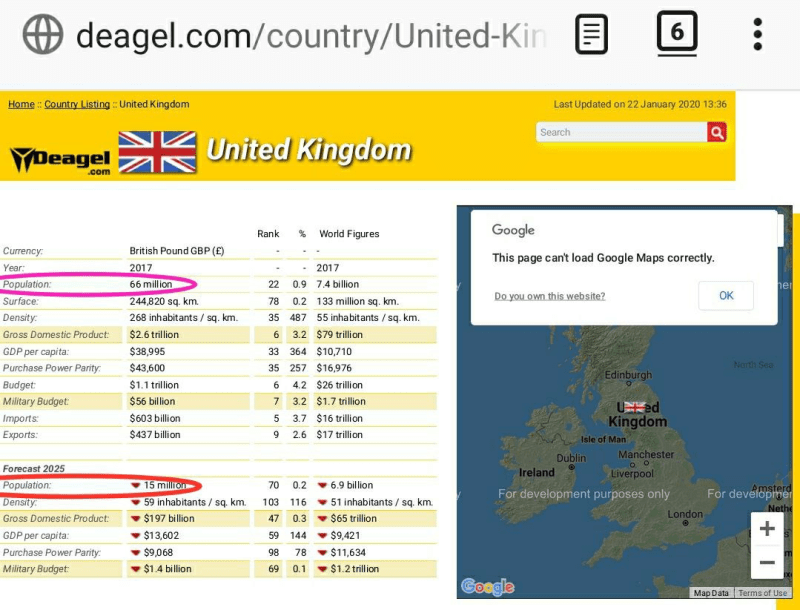Click the 'London' label on the map
The width and height of the screenshot is (800, 610).
tap(685, 514)
